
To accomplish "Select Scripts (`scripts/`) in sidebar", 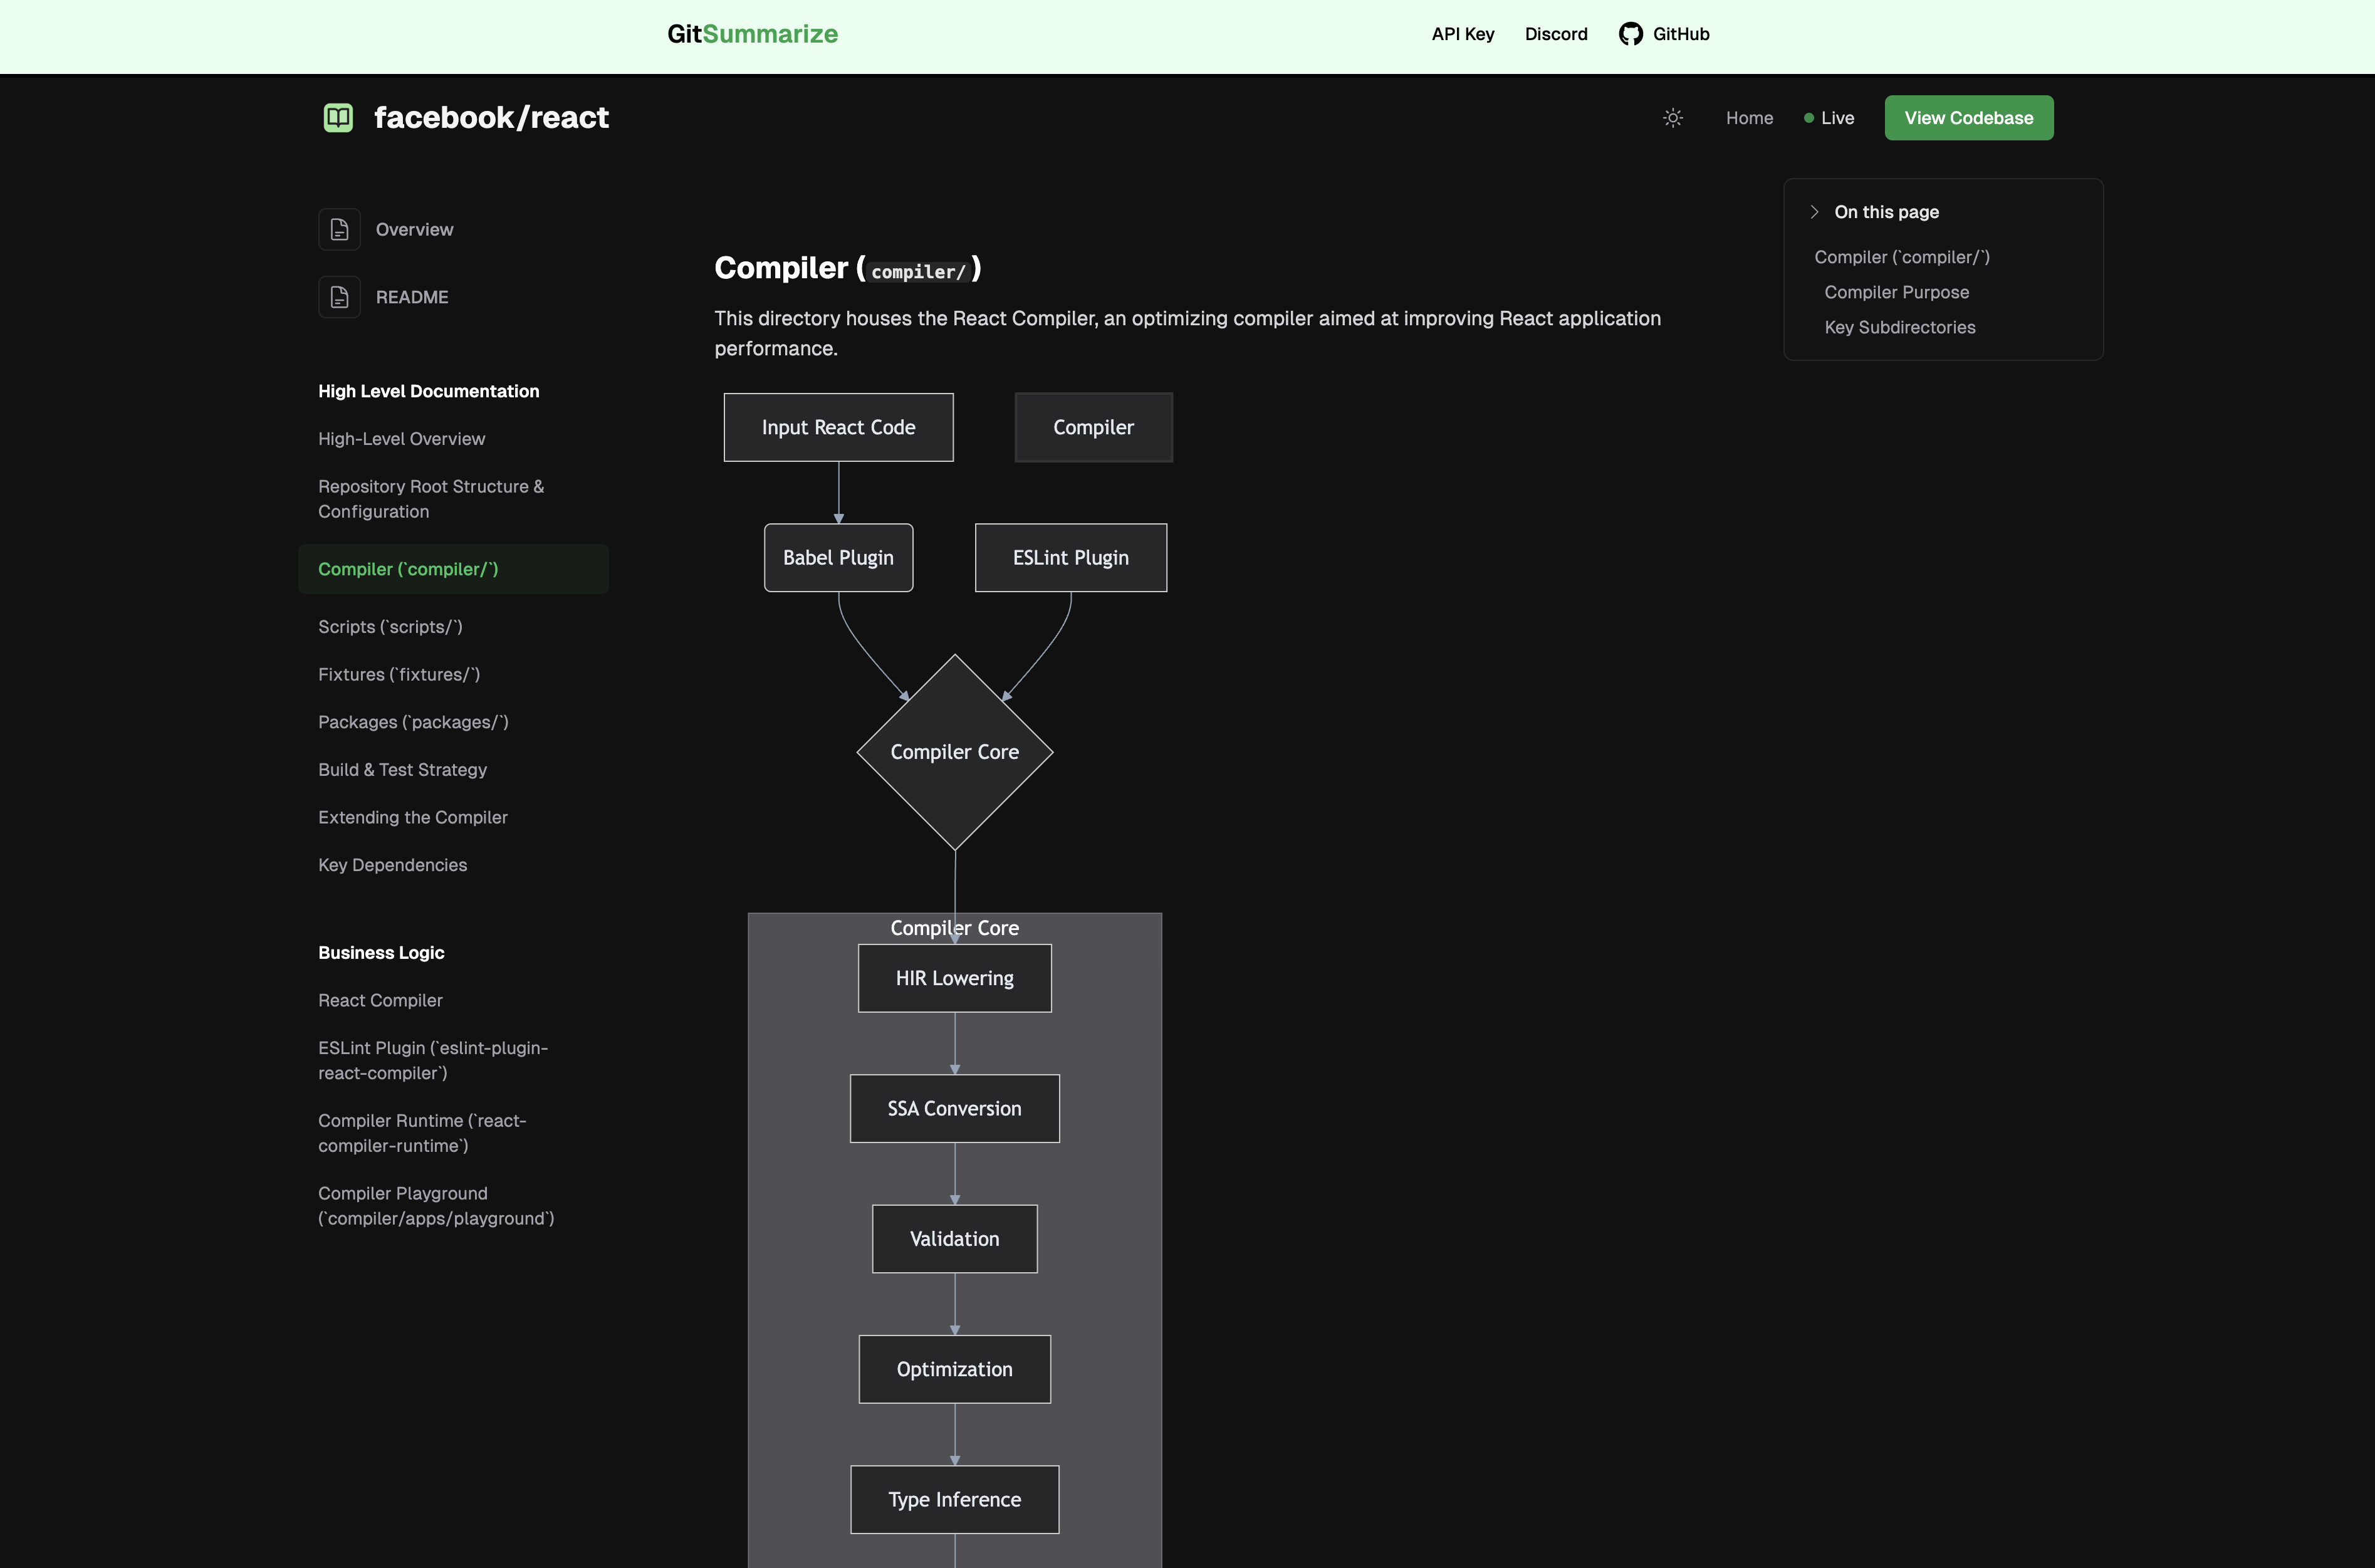I will (x=390, y=627).
